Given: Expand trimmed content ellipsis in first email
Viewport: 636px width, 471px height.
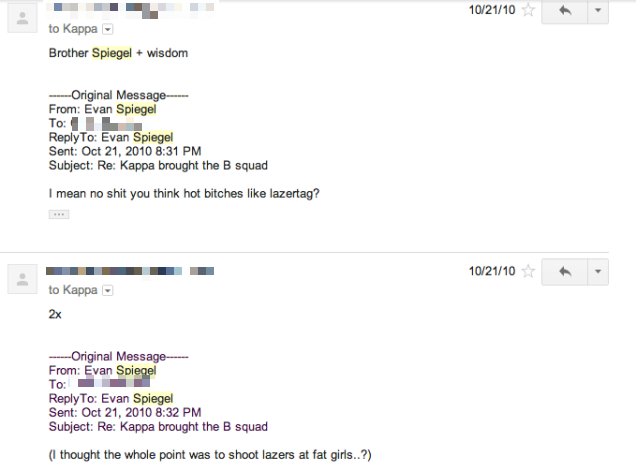Looking at the screenshot, I should pos(59,214).
